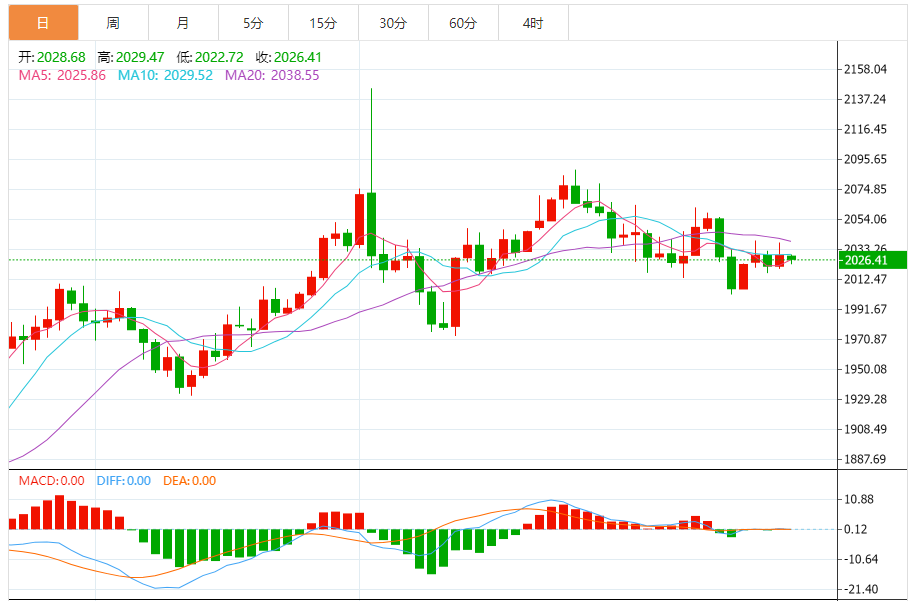Screen dimensions: 916x601
Task: Click the 2054.06 price axis label
Action: point(866,219)
